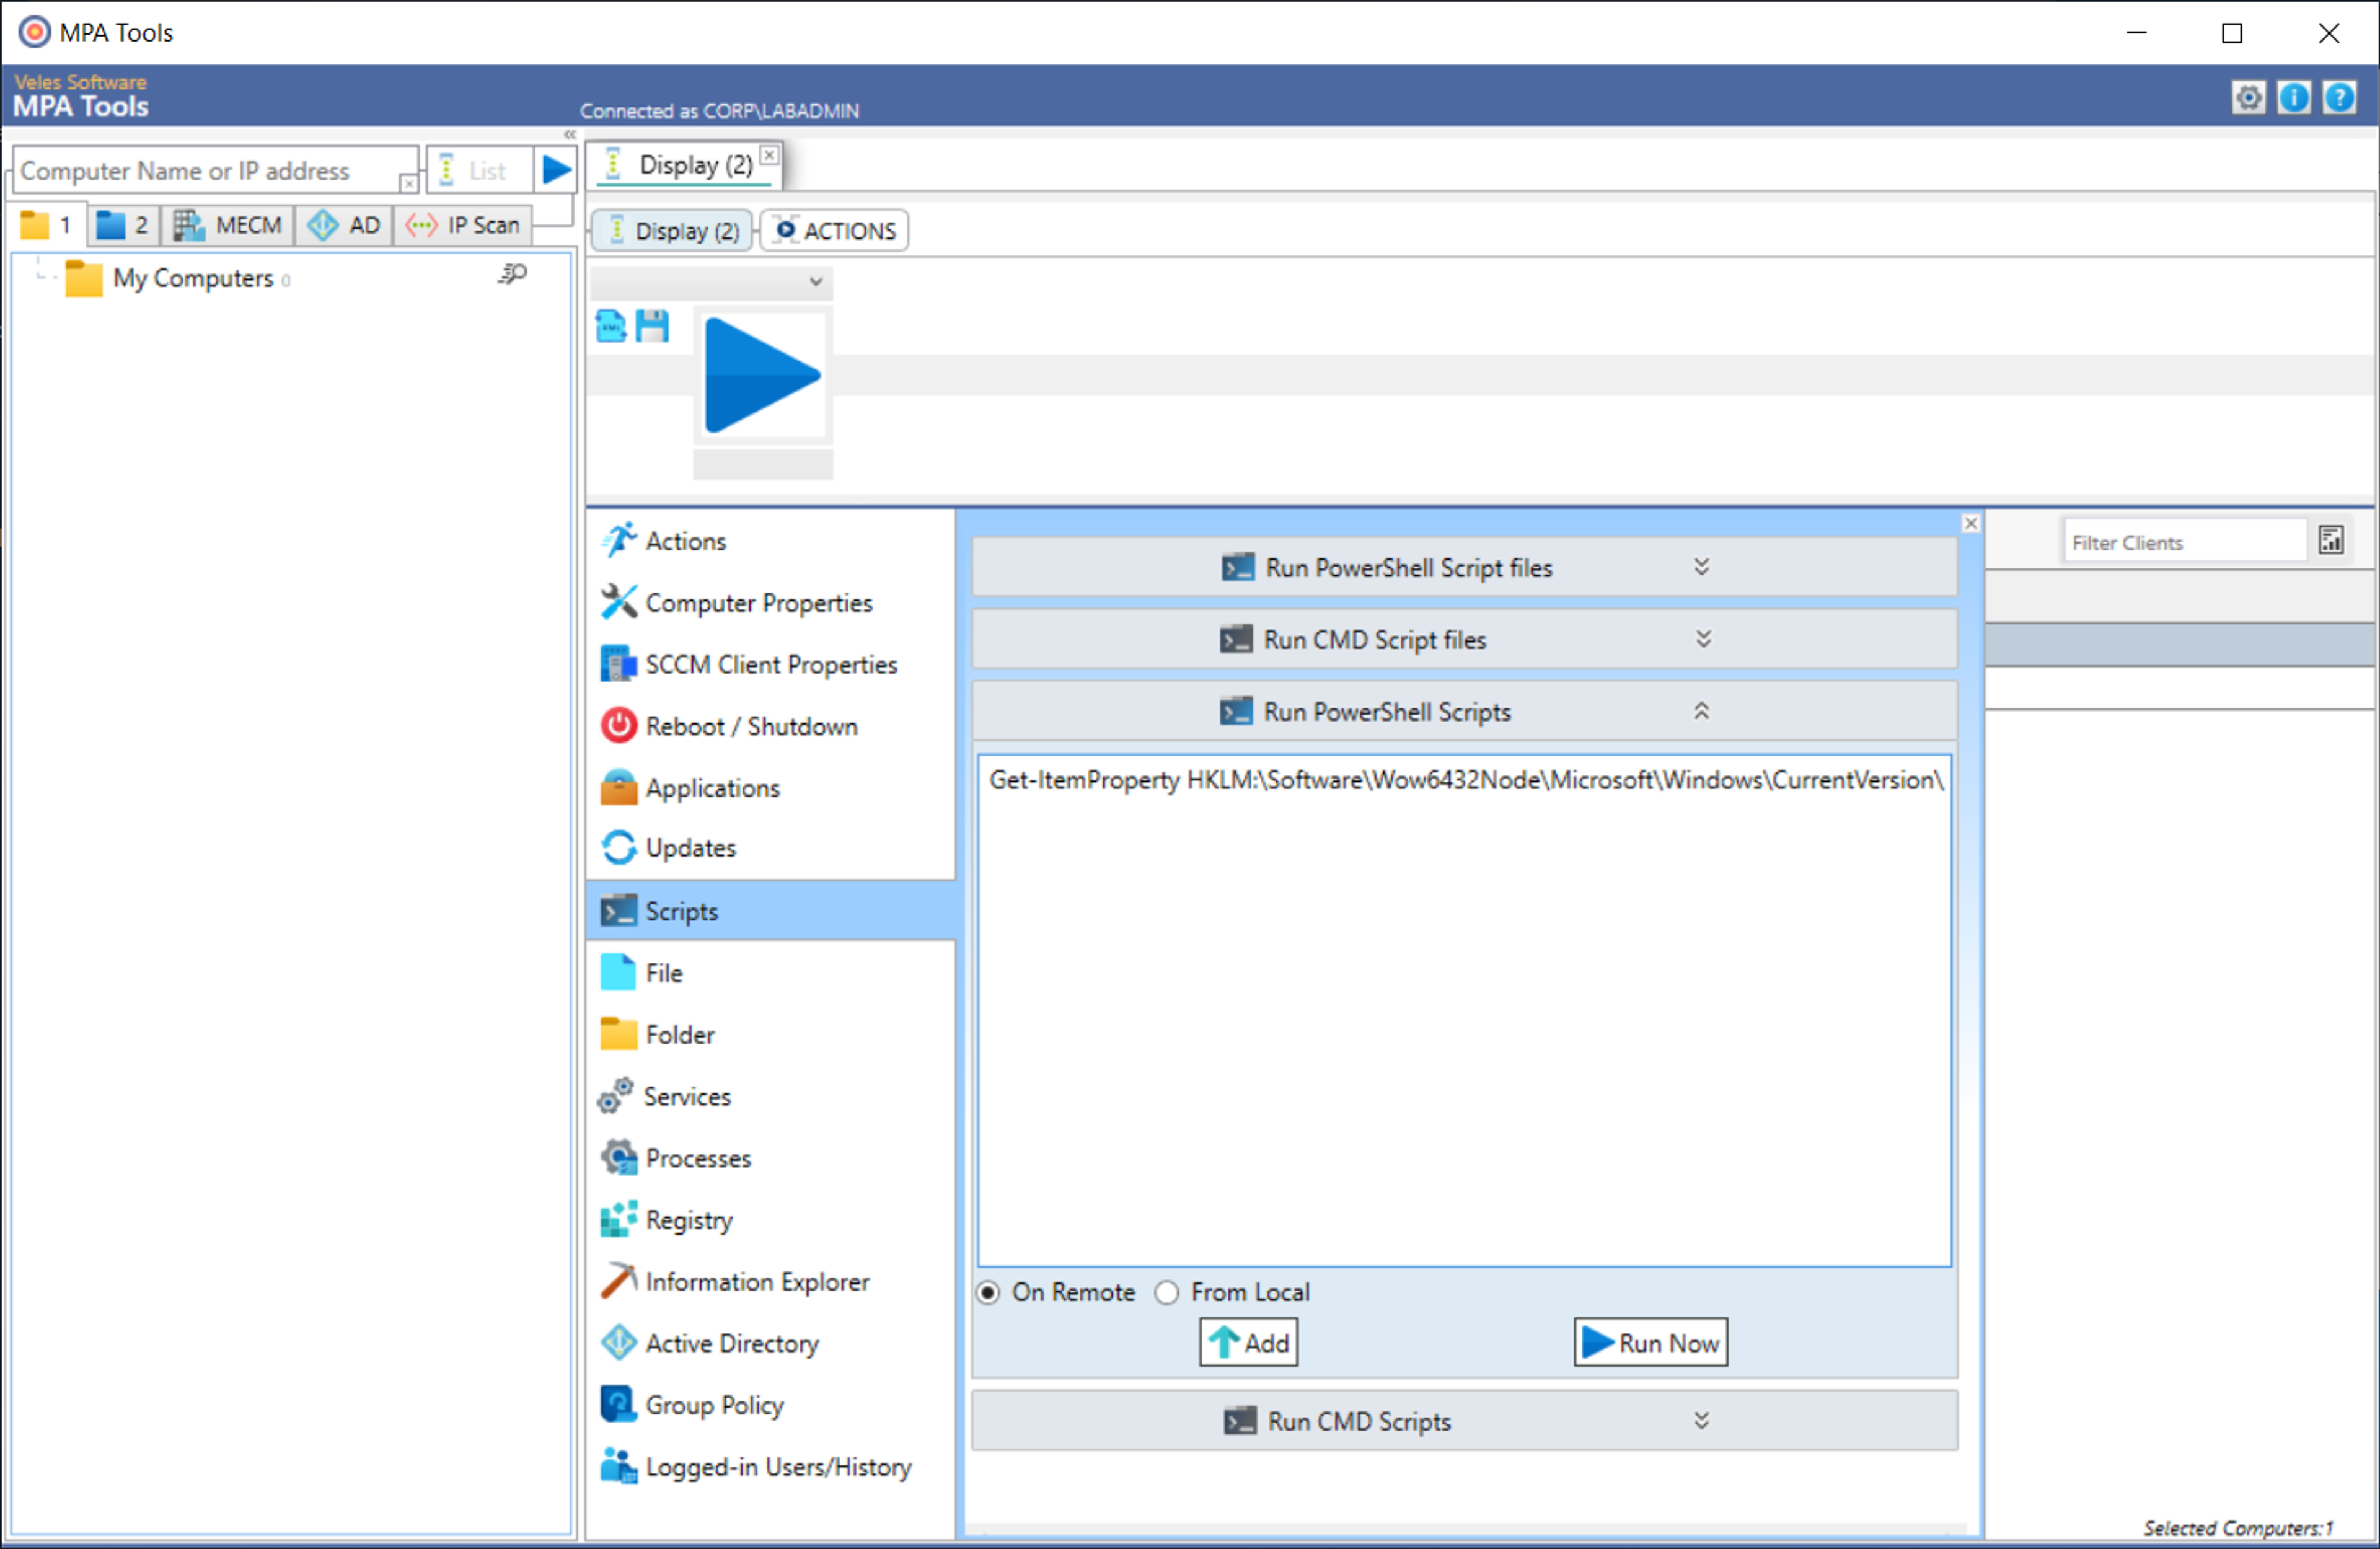2380x1549 pixels.
Task: Click the blue play arrow next to List
Action: [555, 170]
